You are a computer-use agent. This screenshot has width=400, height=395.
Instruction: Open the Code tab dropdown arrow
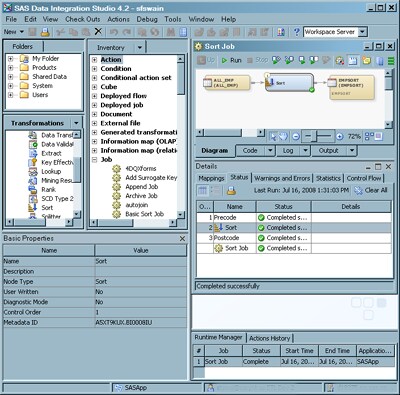(x=270, y=151)
